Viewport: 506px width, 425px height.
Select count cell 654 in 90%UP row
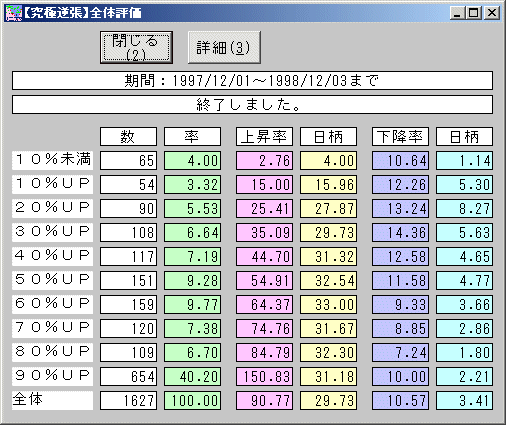click(x=128, y=376)
